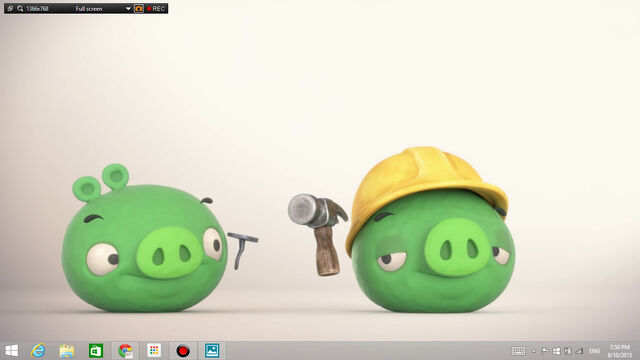The width and height of the screenshot is (640, 360).
Task: Open the Windows Start button
Action: coord(12,351)
